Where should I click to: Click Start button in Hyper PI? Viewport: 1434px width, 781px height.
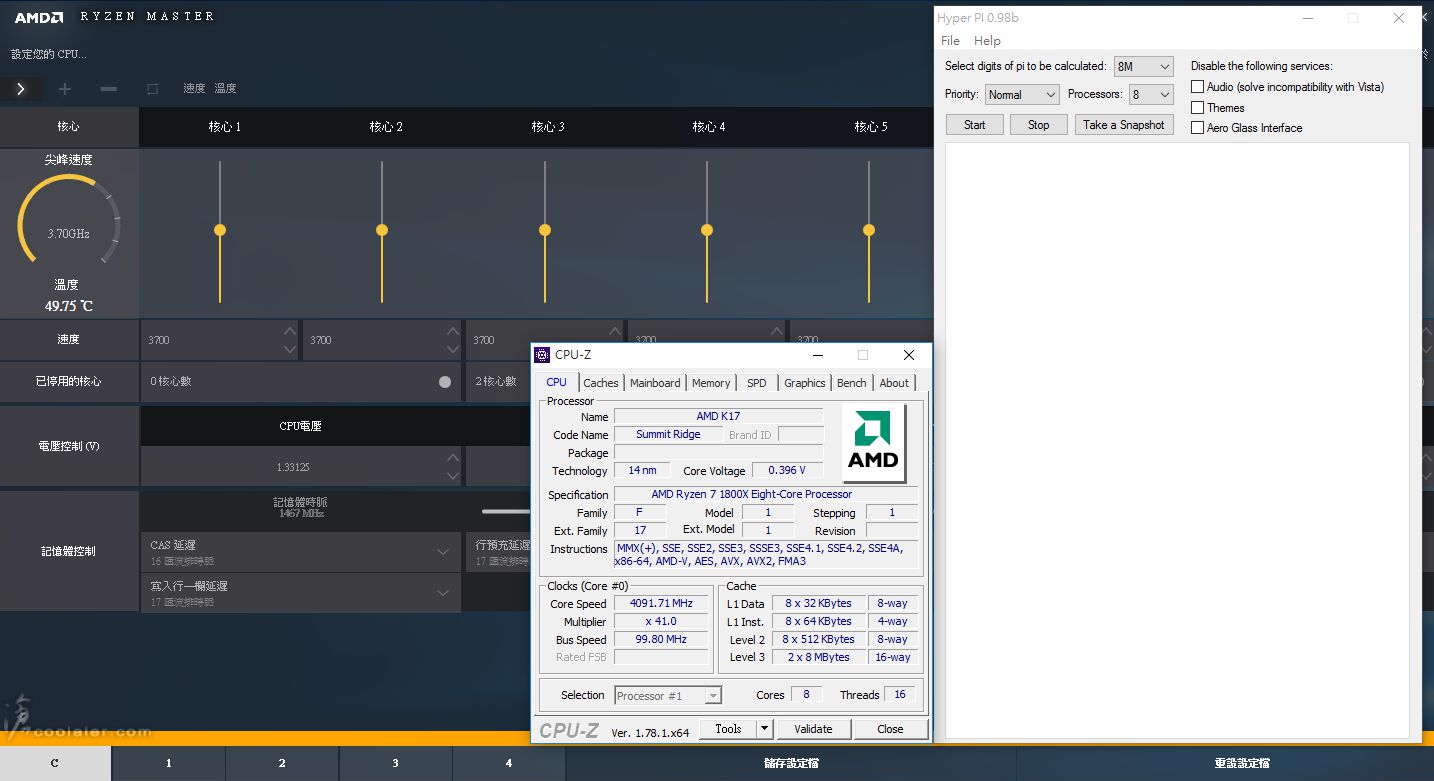[975, 125]
